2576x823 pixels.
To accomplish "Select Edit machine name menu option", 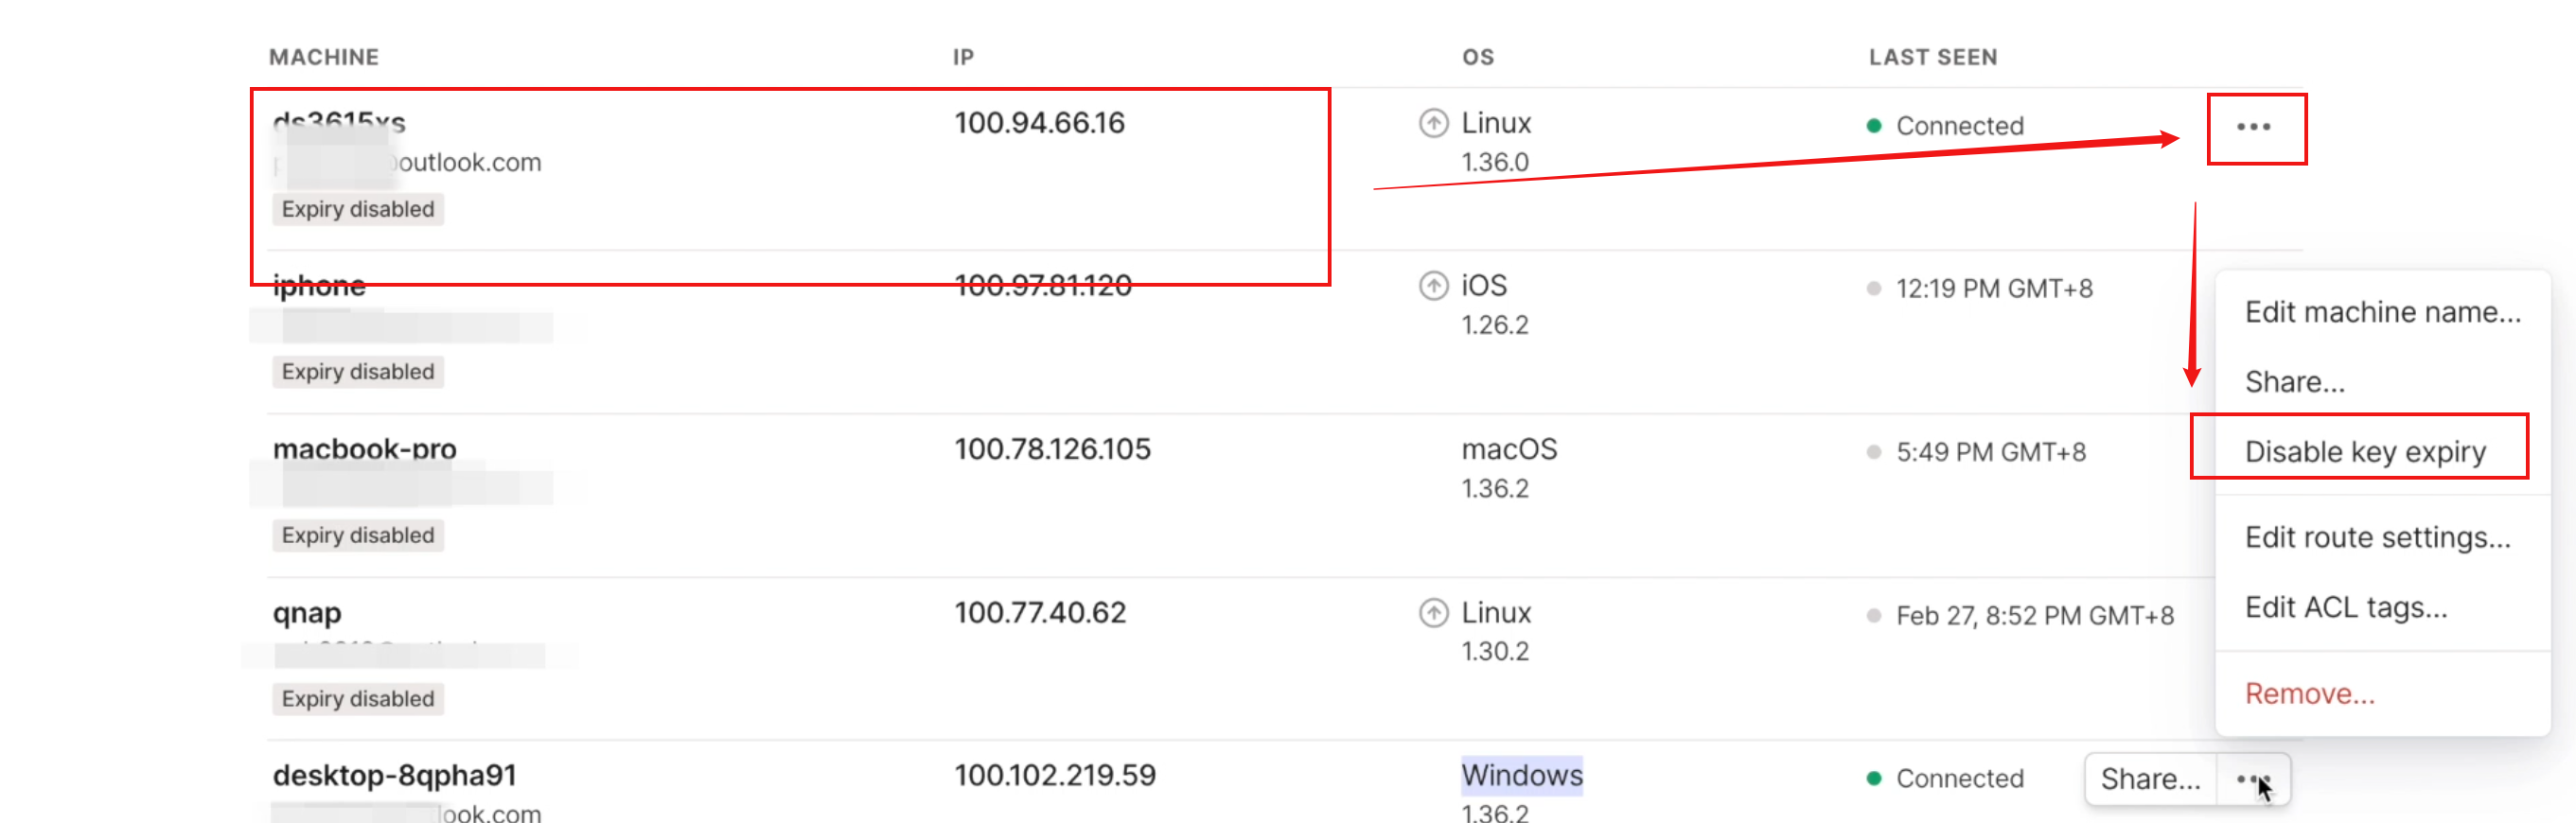I will tap(2381, 312).
